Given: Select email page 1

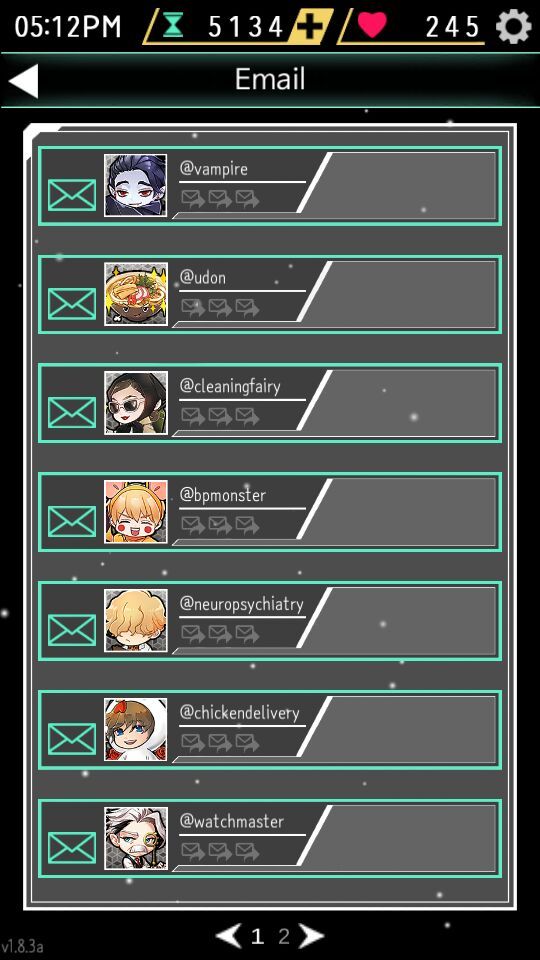Looking at the screenshot, I should (x=257, y=936).
